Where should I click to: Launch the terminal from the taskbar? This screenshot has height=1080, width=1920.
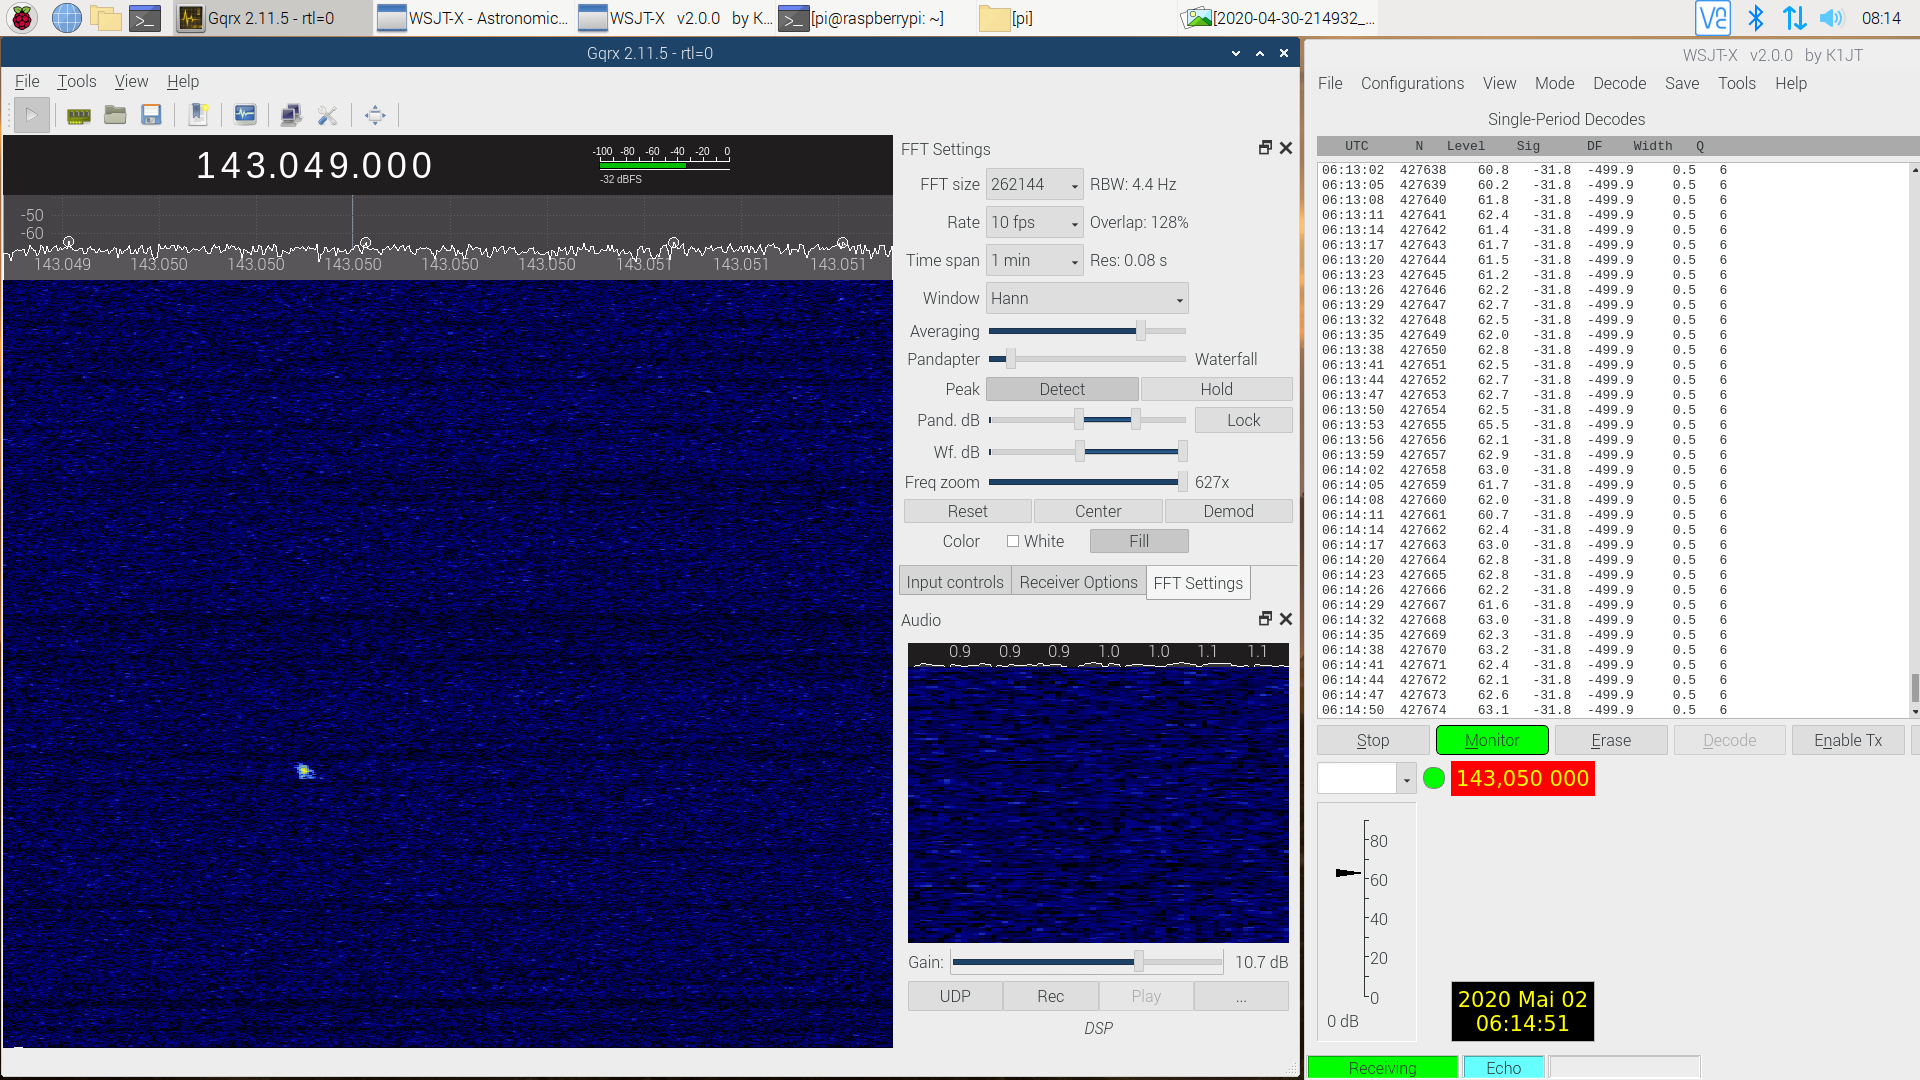145,18
